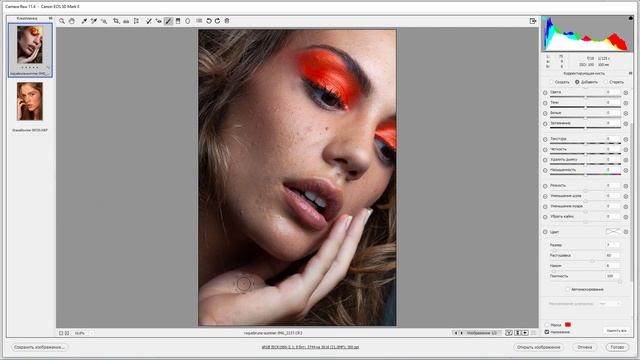Viewport: 640px width, 360px height.
Task: Click the Размер slider track
Action: [x=585, y=250]
